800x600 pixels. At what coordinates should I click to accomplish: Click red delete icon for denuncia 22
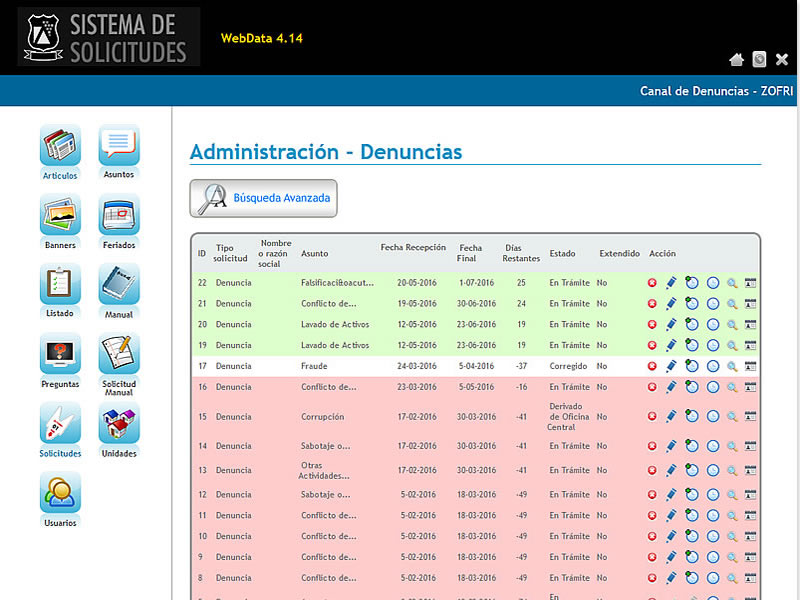[x=652, y=283]
